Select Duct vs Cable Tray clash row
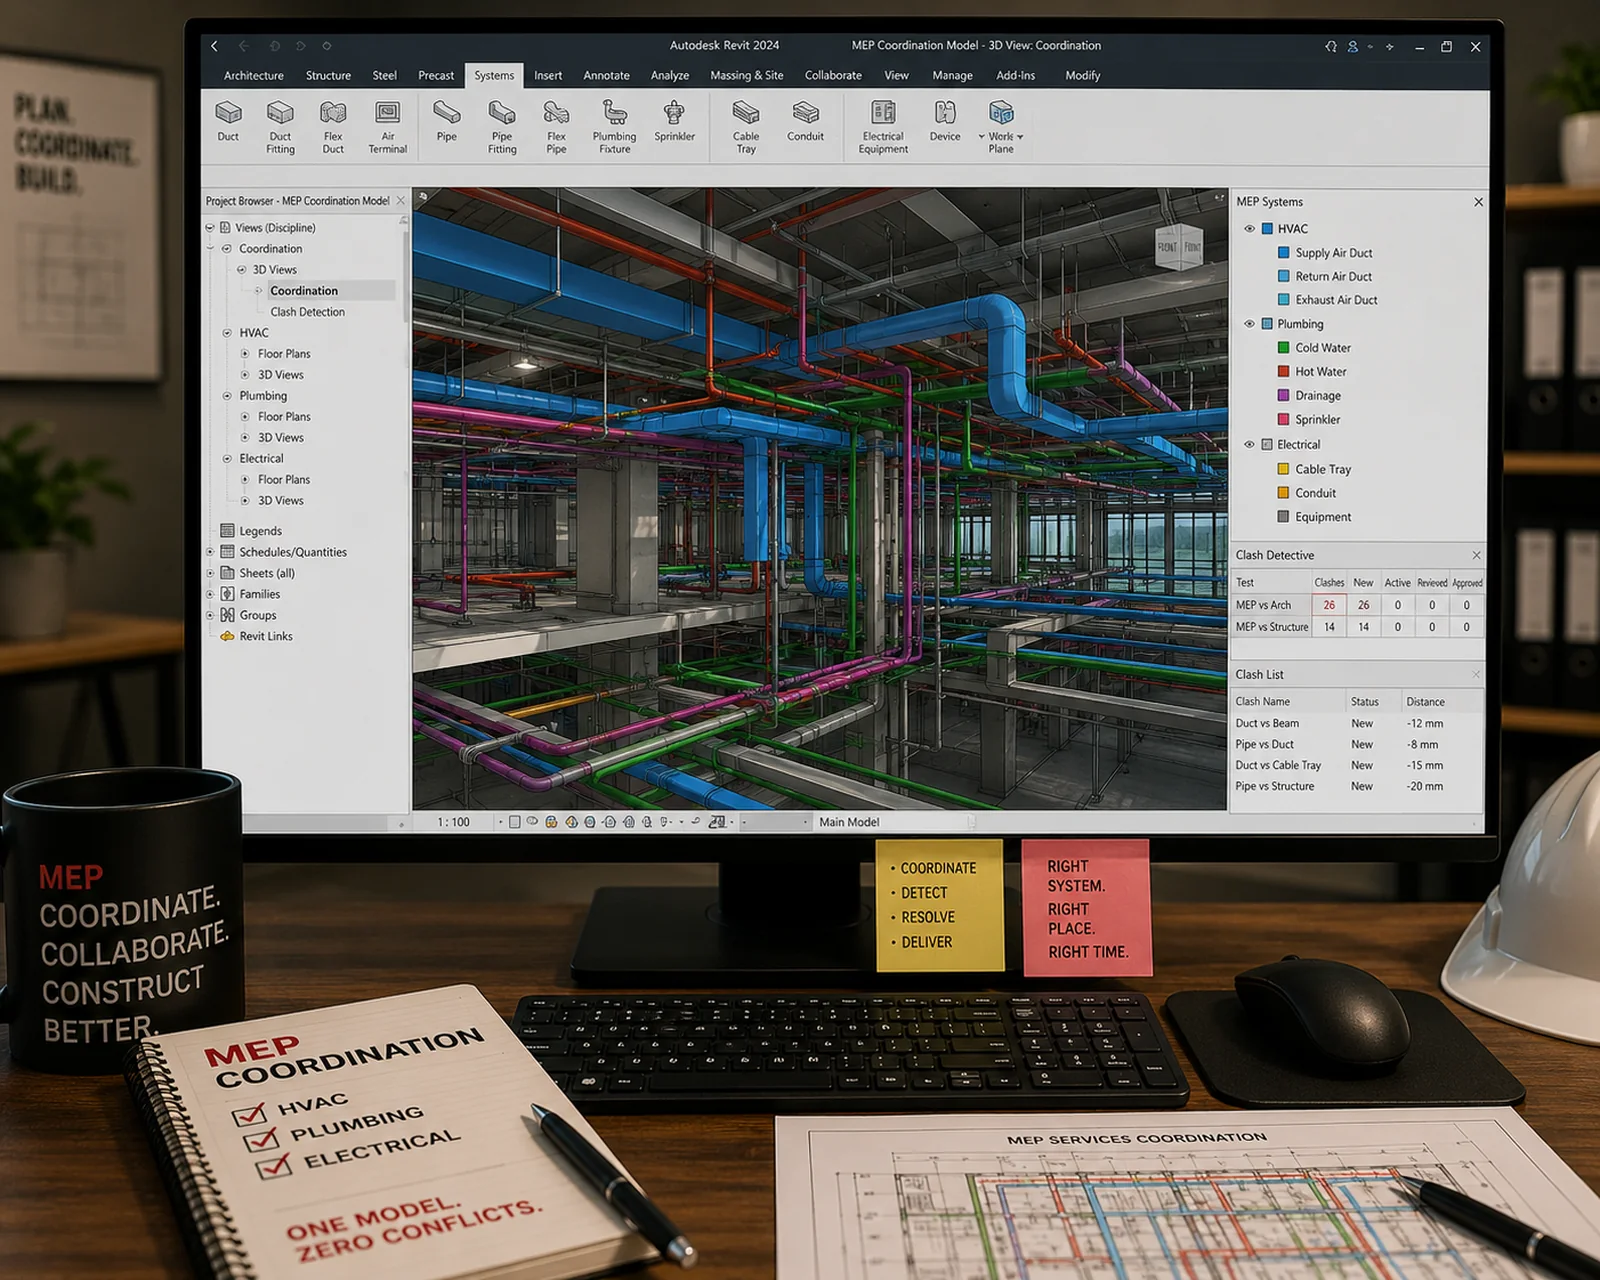Viewport: 1600px width, 1280px height. (1356, 766)
